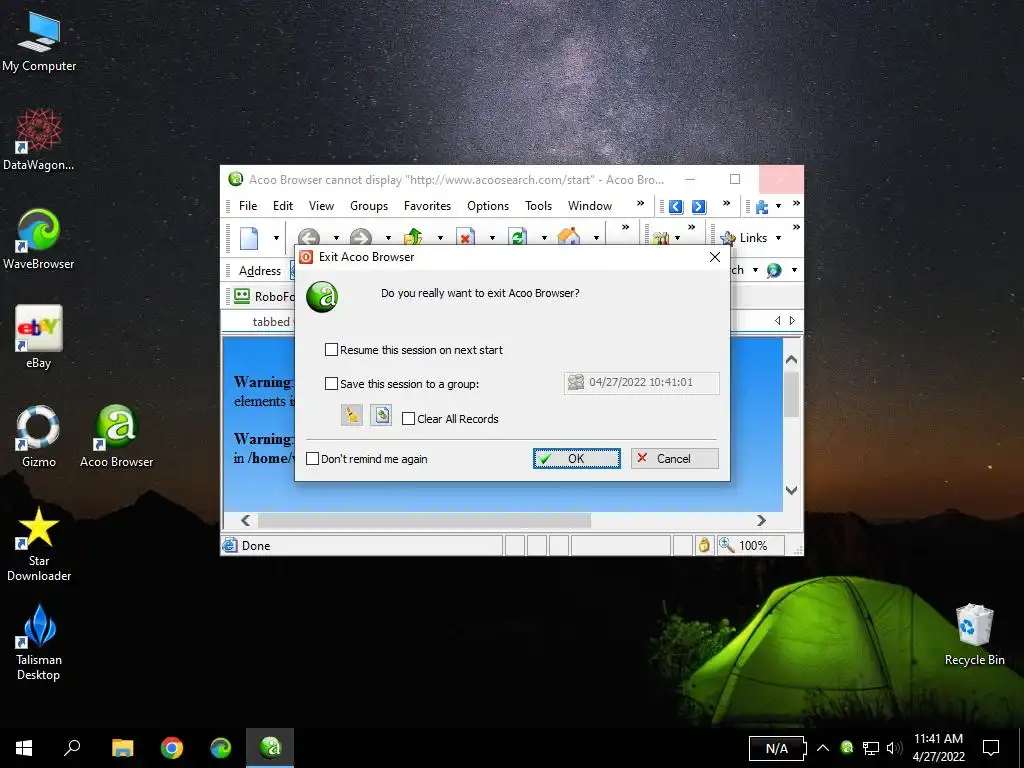Expand the Stop button dropdown arrow
The height and width of the screenshot is (768, 1024).
[492, 238]
